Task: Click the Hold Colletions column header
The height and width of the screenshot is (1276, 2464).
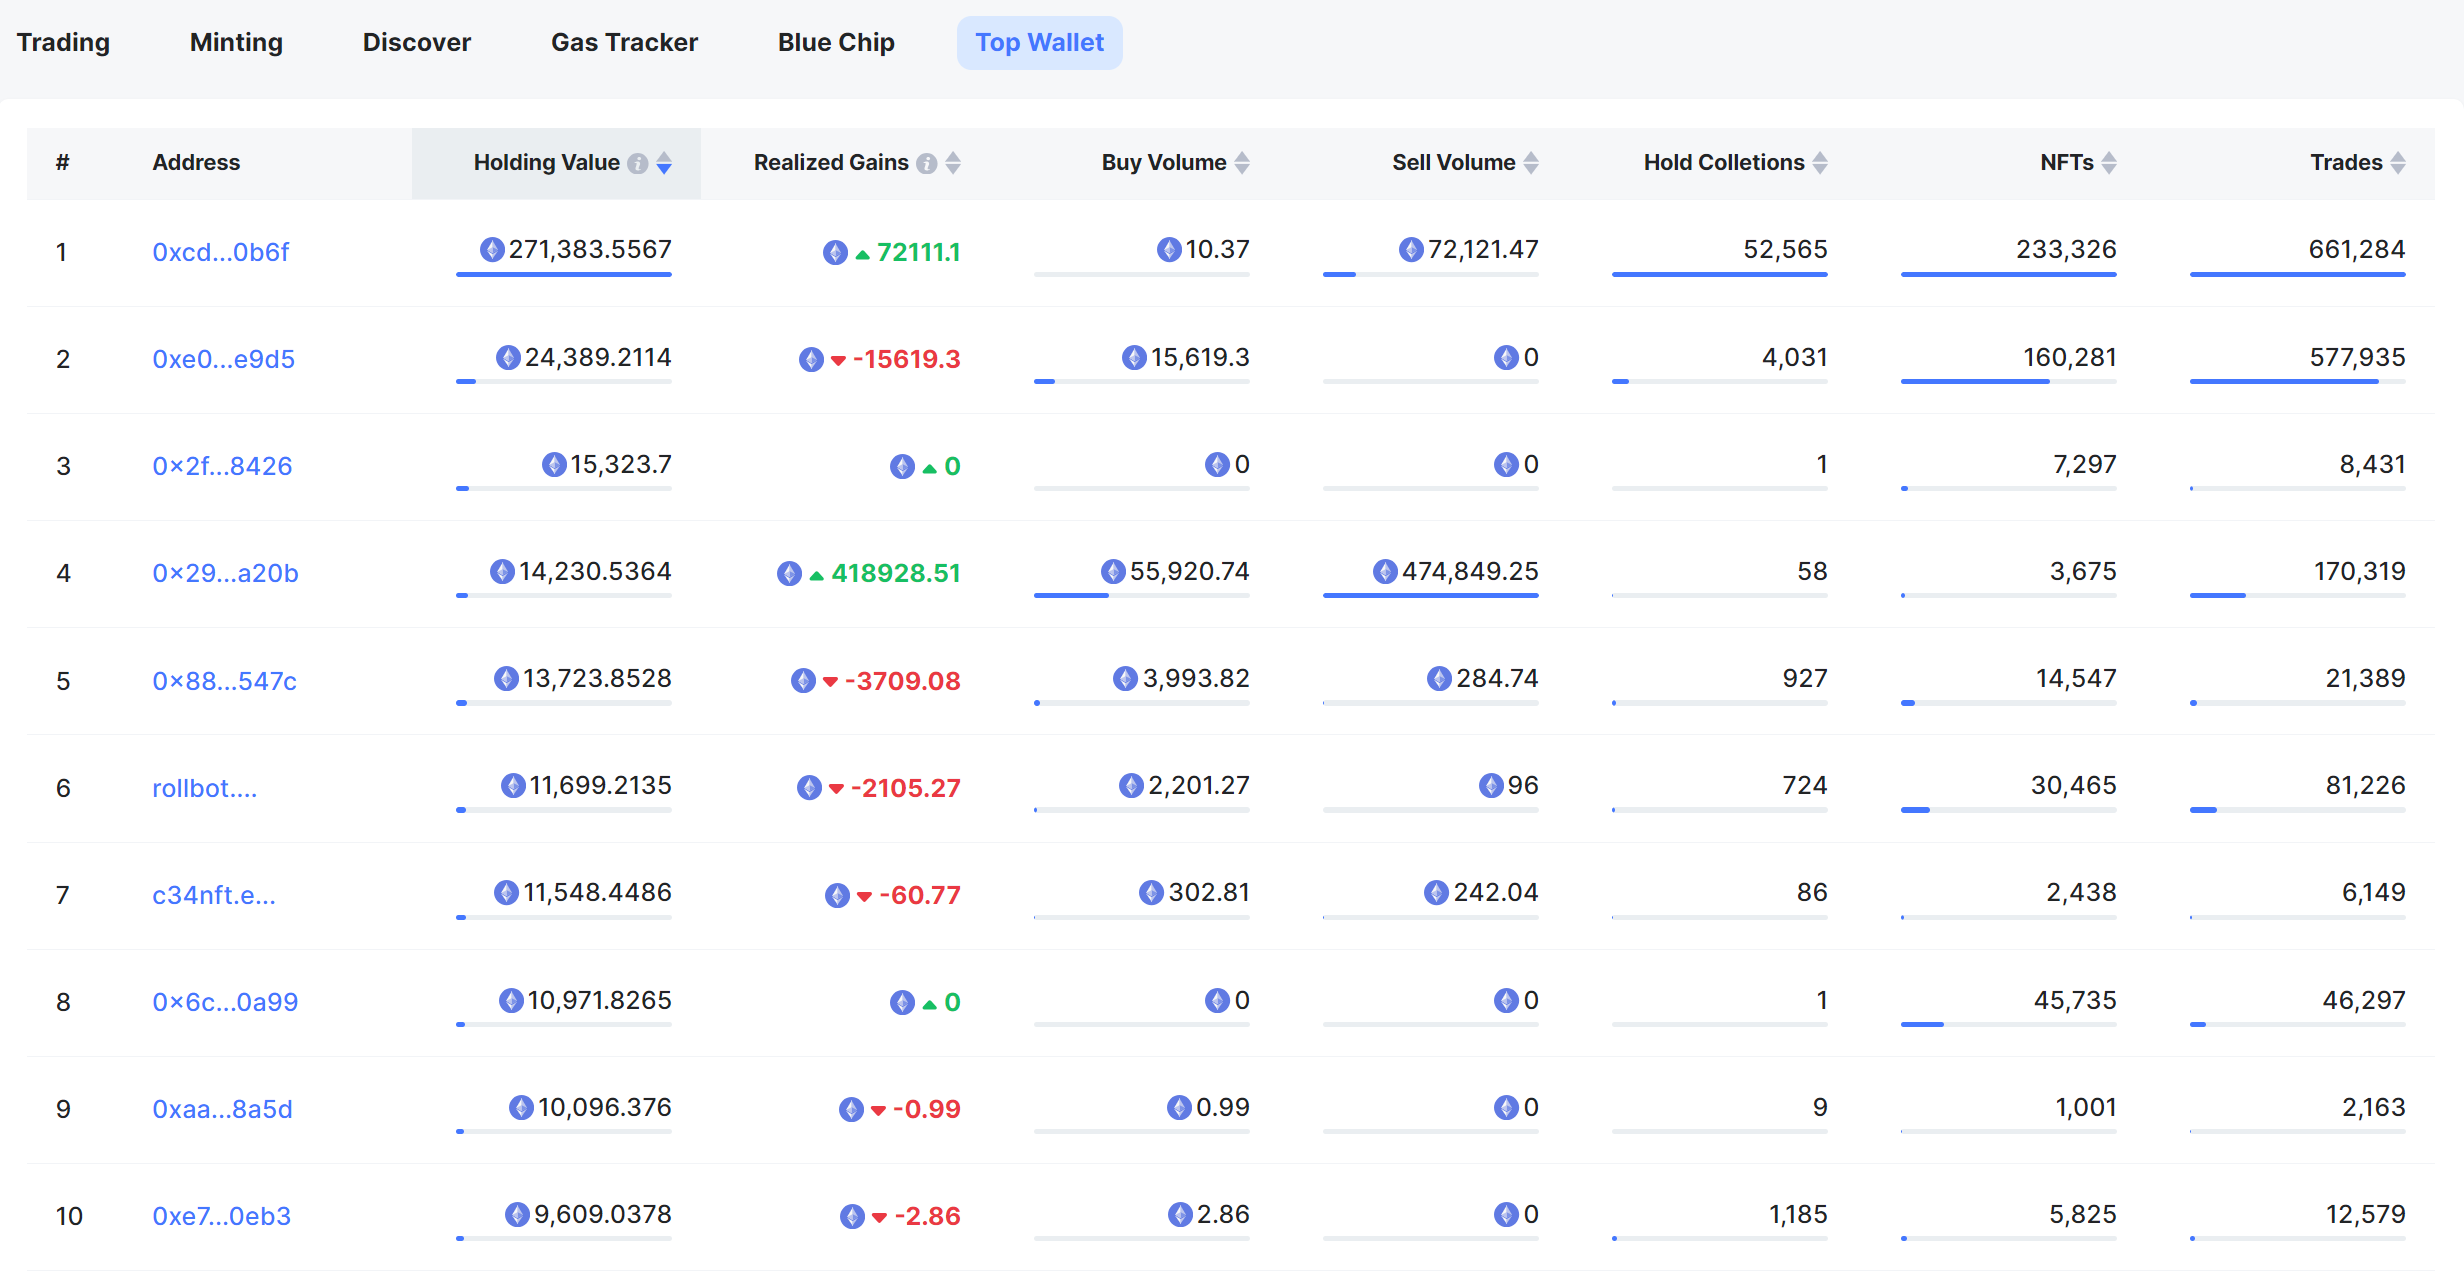Action: tap(1724, 163)
